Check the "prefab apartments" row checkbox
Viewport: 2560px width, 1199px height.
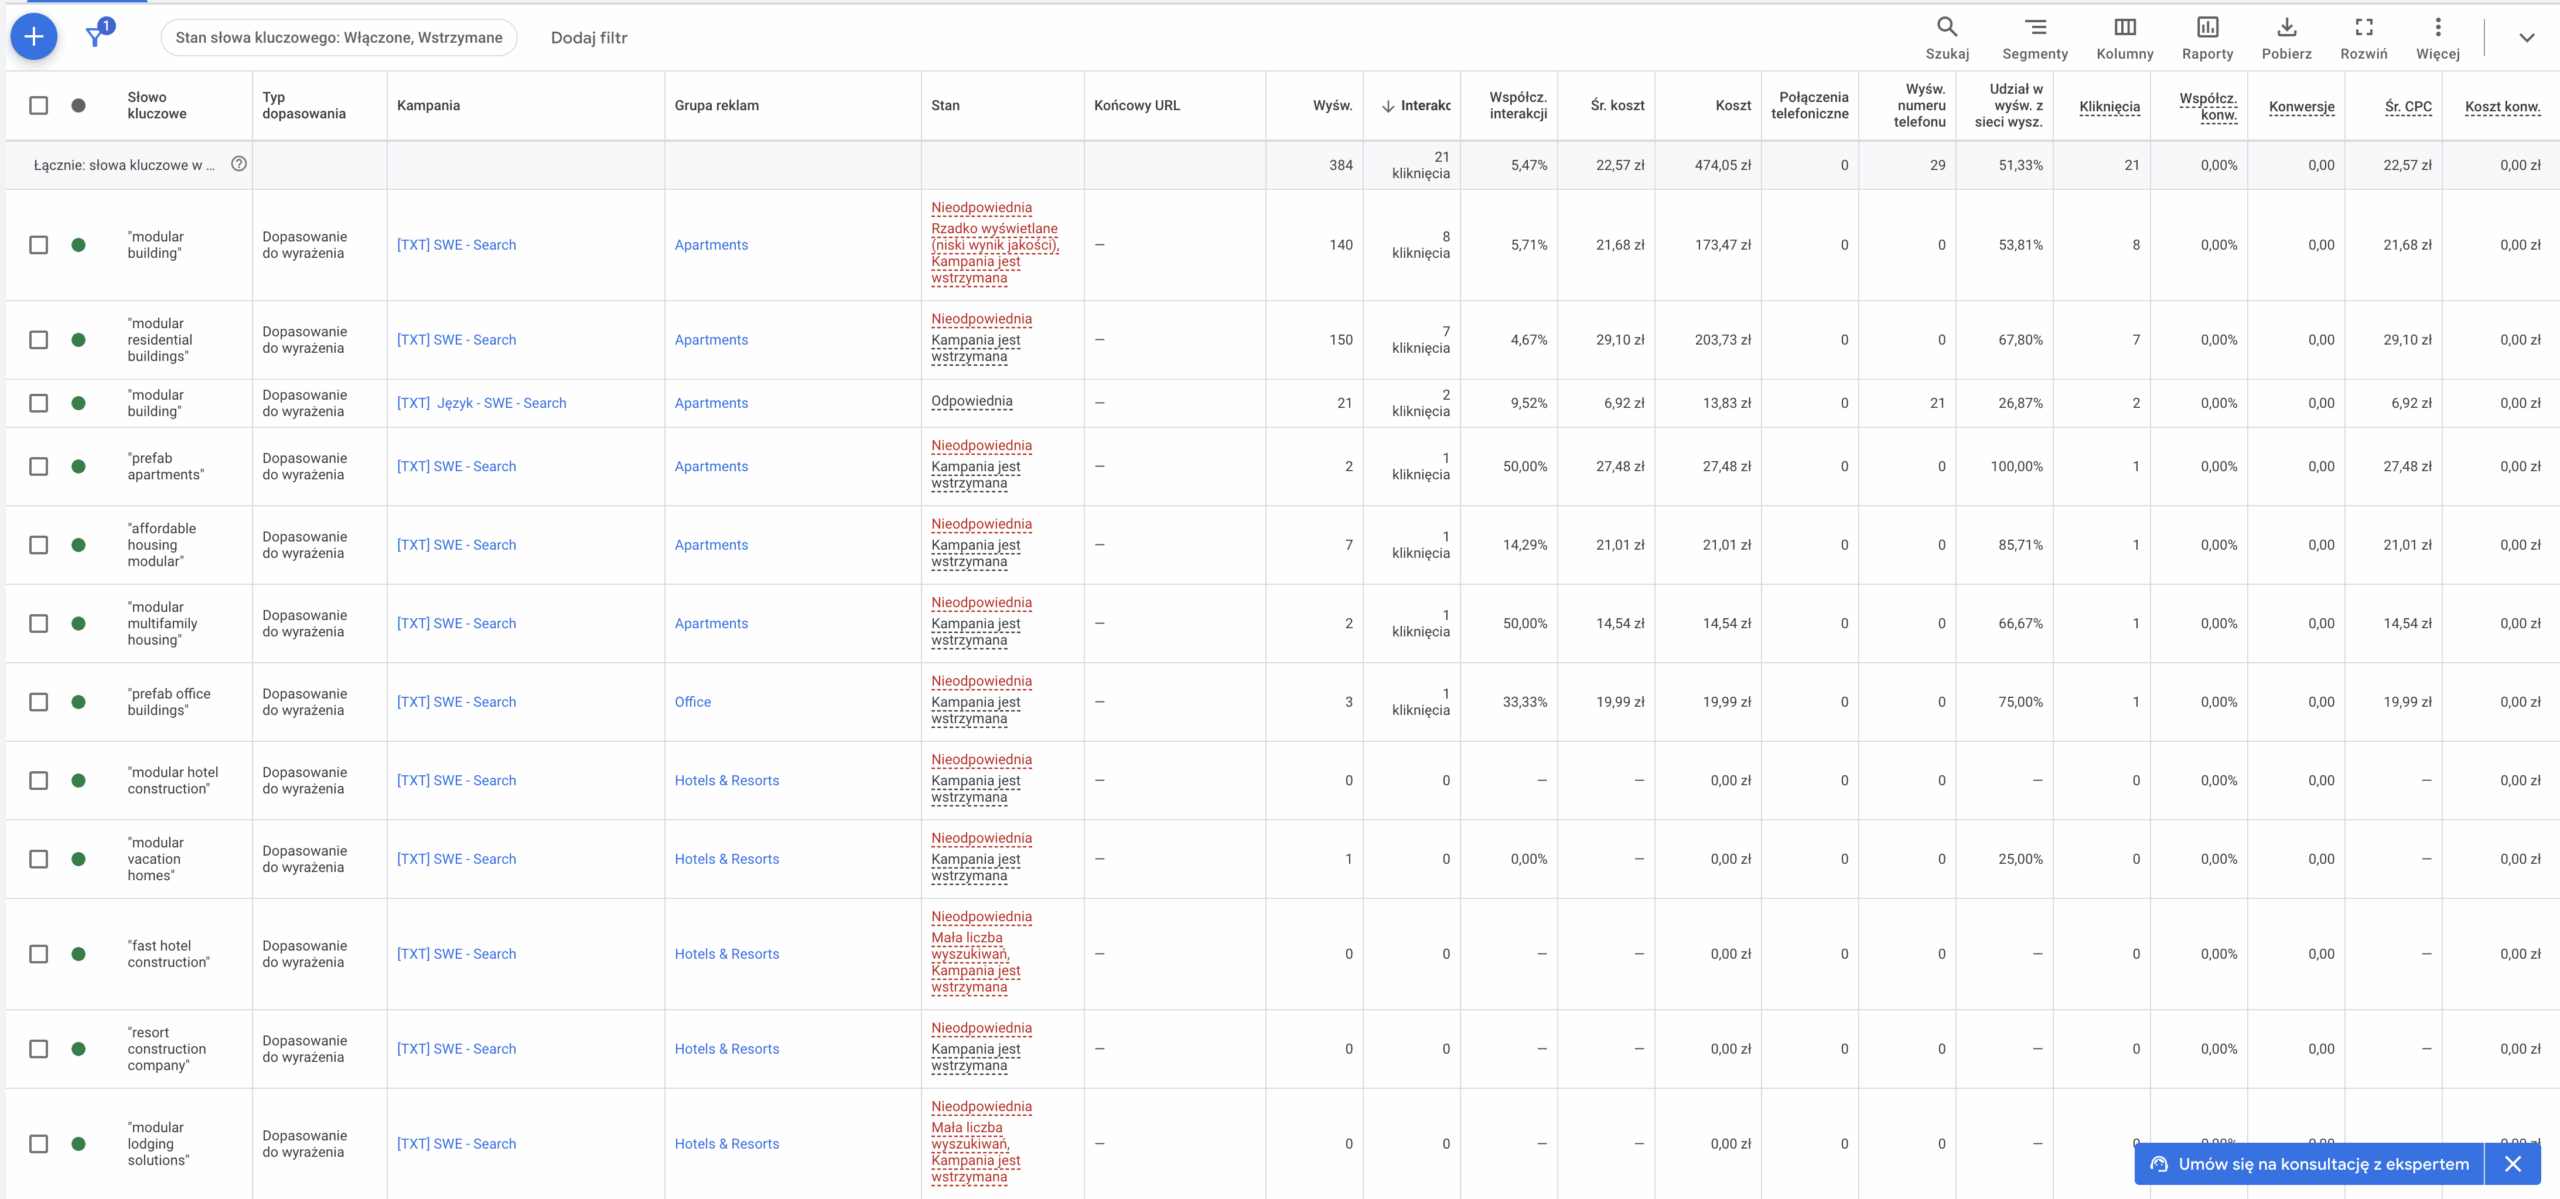coord(39,466)
